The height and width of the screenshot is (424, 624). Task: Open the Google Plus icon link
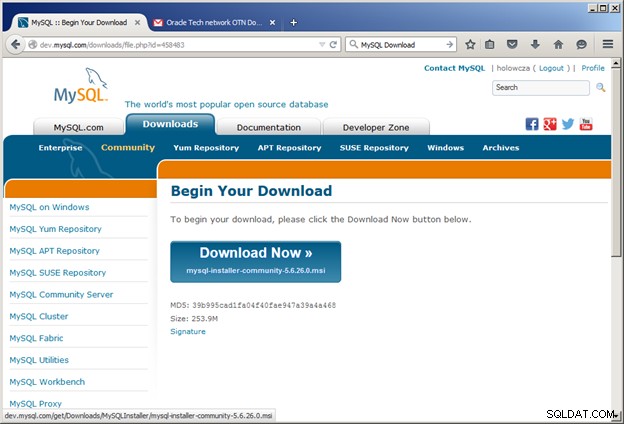pos(550,124)
